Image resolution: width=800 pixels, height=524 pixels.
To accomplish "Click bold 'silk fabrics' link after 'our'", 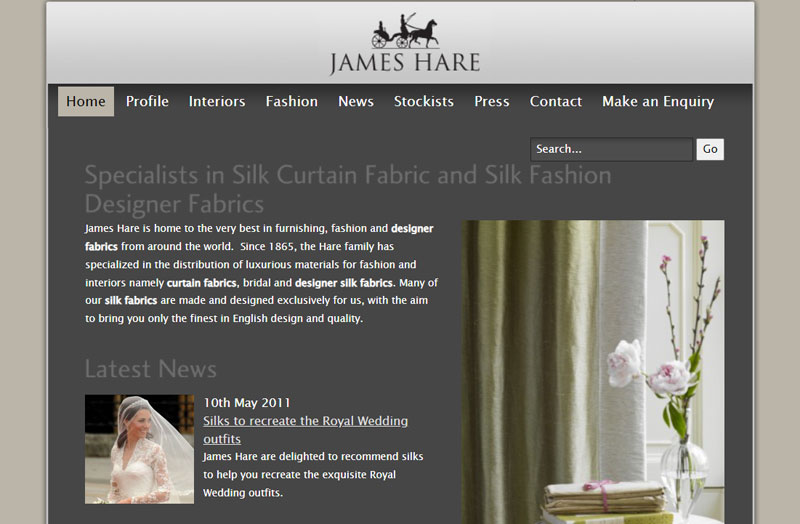I will [x=129, y=300].
